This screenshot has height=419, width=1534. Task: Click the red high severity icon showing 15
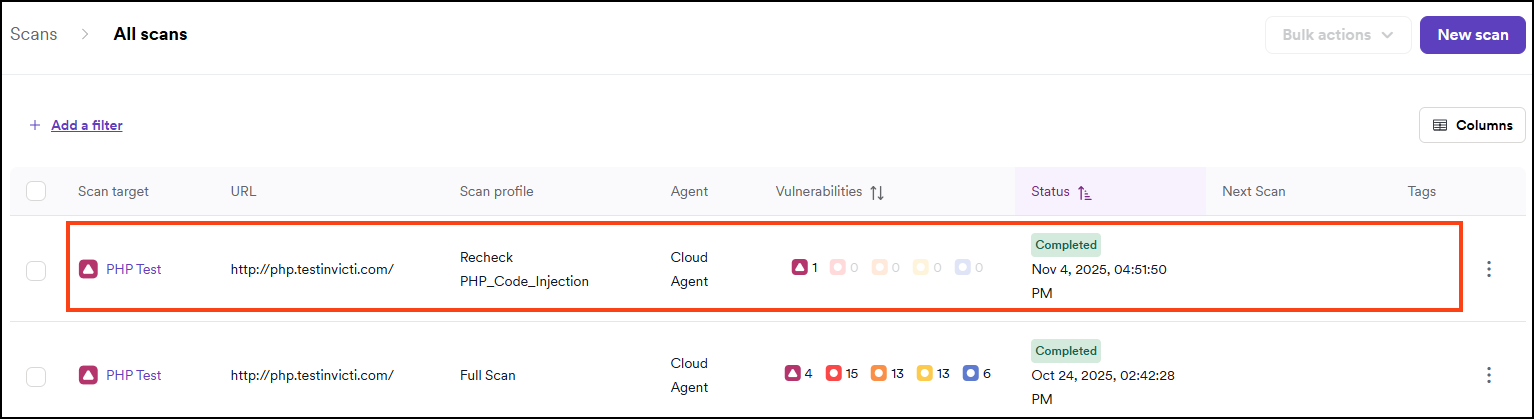833,374
